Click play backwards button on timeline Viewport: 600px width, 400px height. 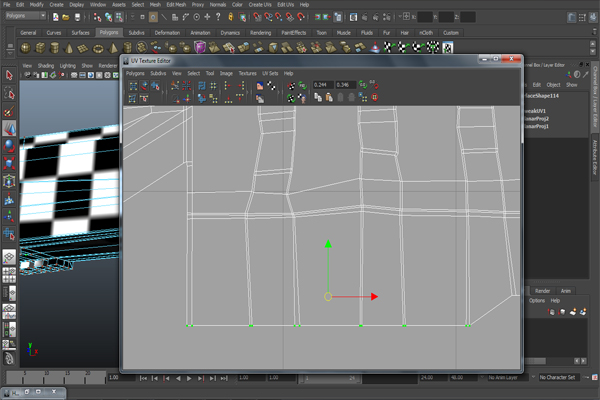point(178,378)
